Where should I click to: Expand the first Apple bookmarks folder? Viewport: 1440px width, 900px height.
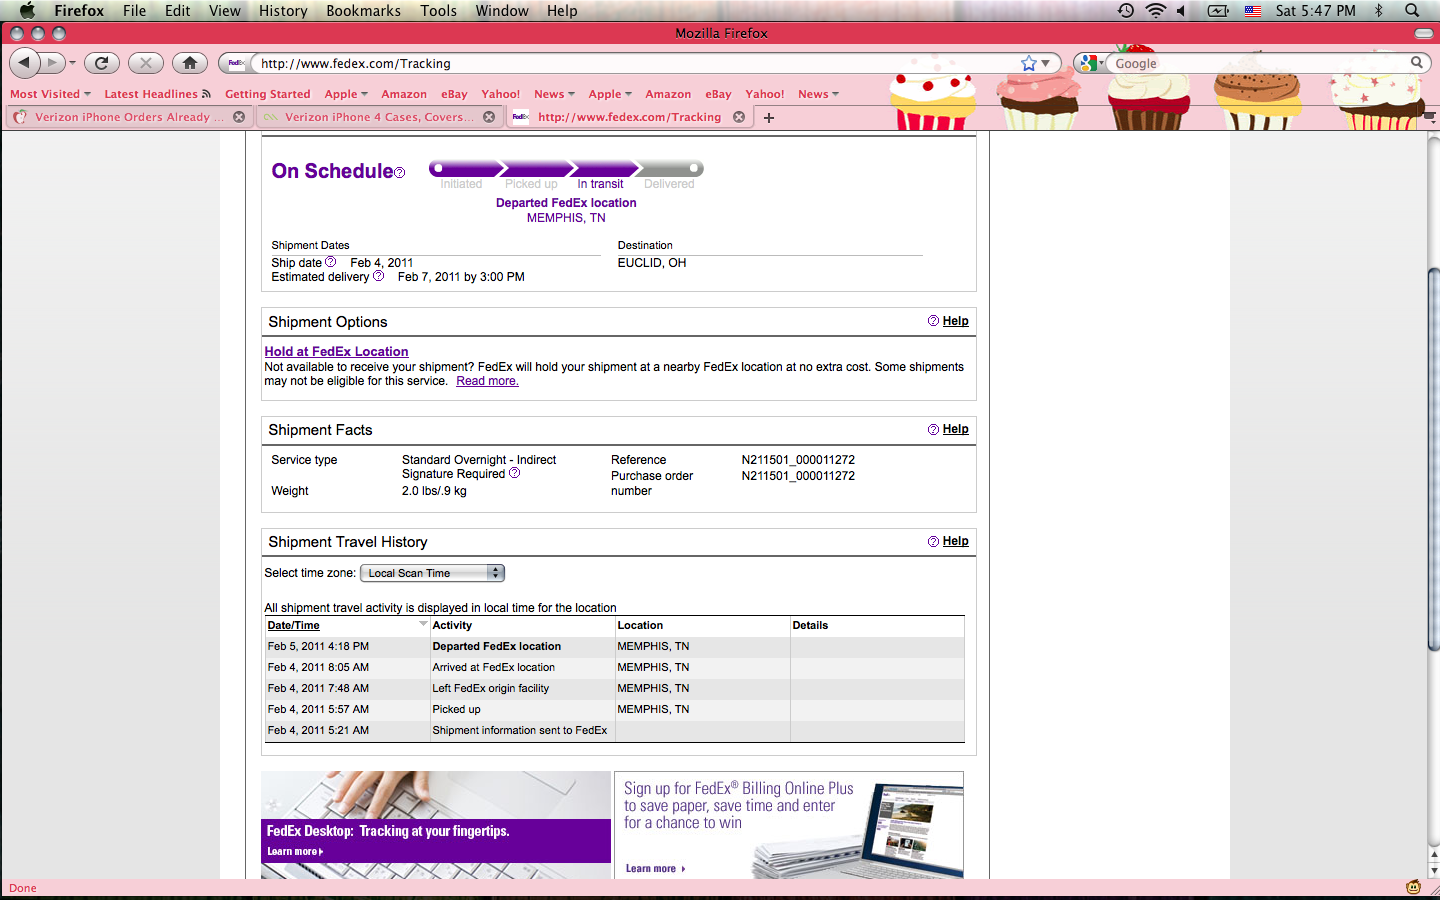[346, 94]
